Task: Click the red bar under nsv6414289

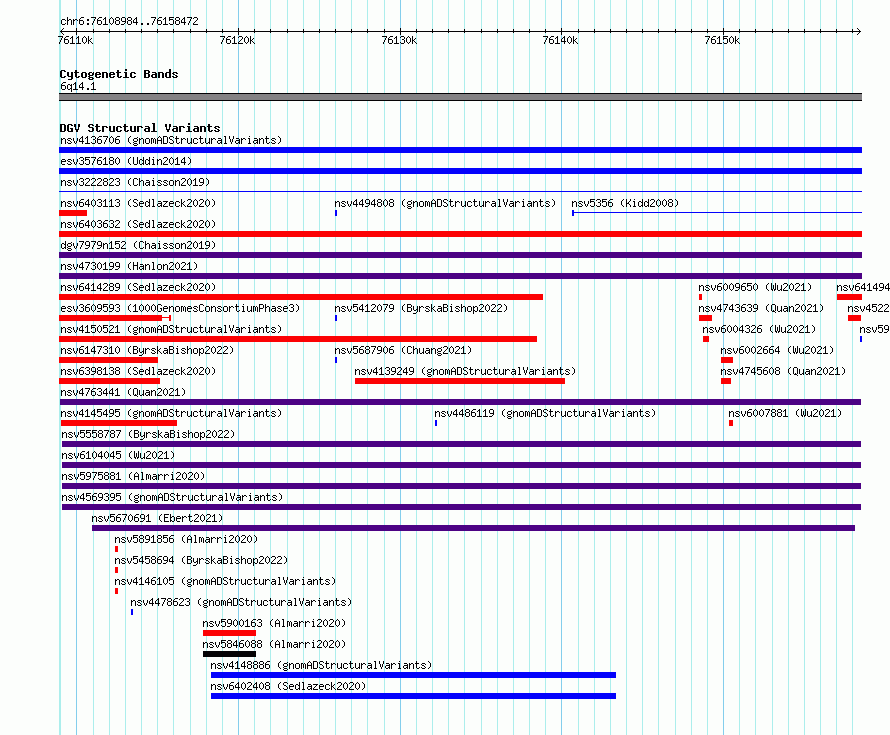Action: (x=301, y=297)
